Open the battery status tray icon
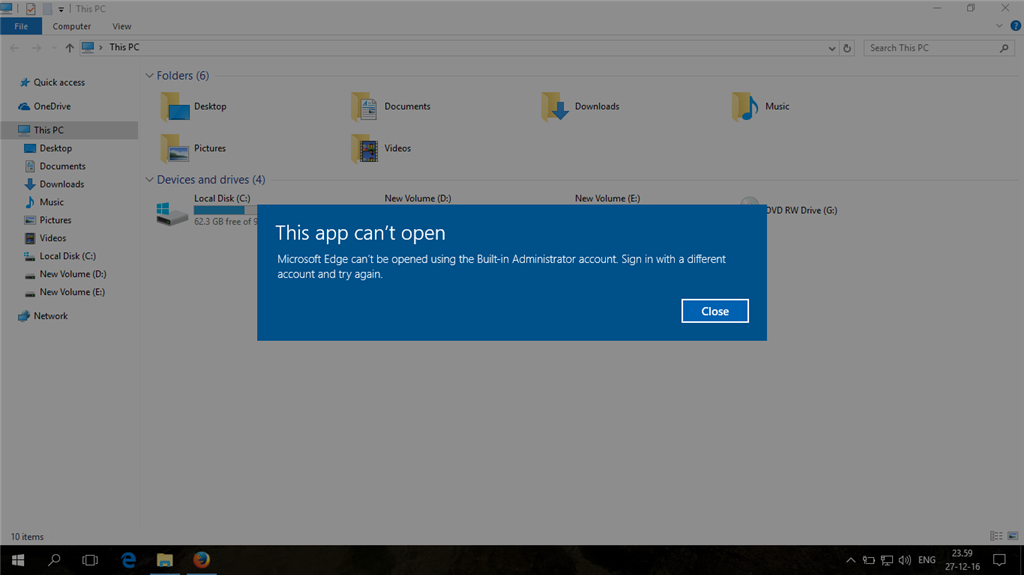The image size is (1024, 575). point(868,560)
